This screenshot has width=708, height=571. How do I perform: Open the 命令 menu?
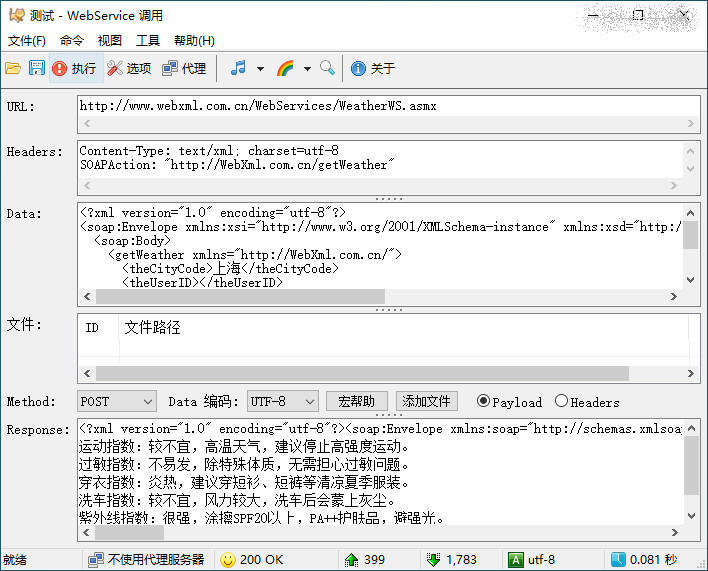point(72,41)
